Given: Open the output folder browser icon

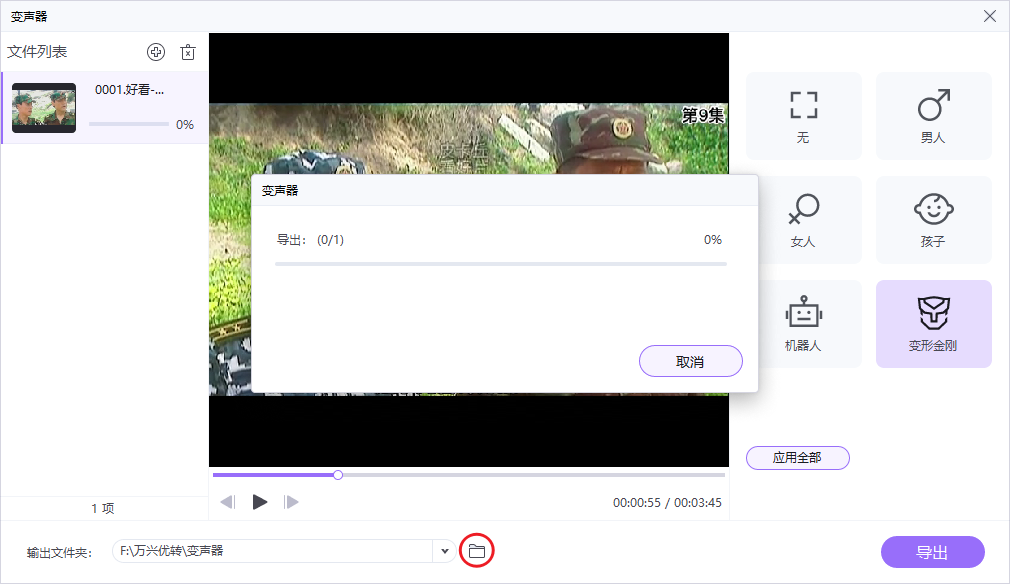Looking at the screenshot, I should click(x=477, y=551).
